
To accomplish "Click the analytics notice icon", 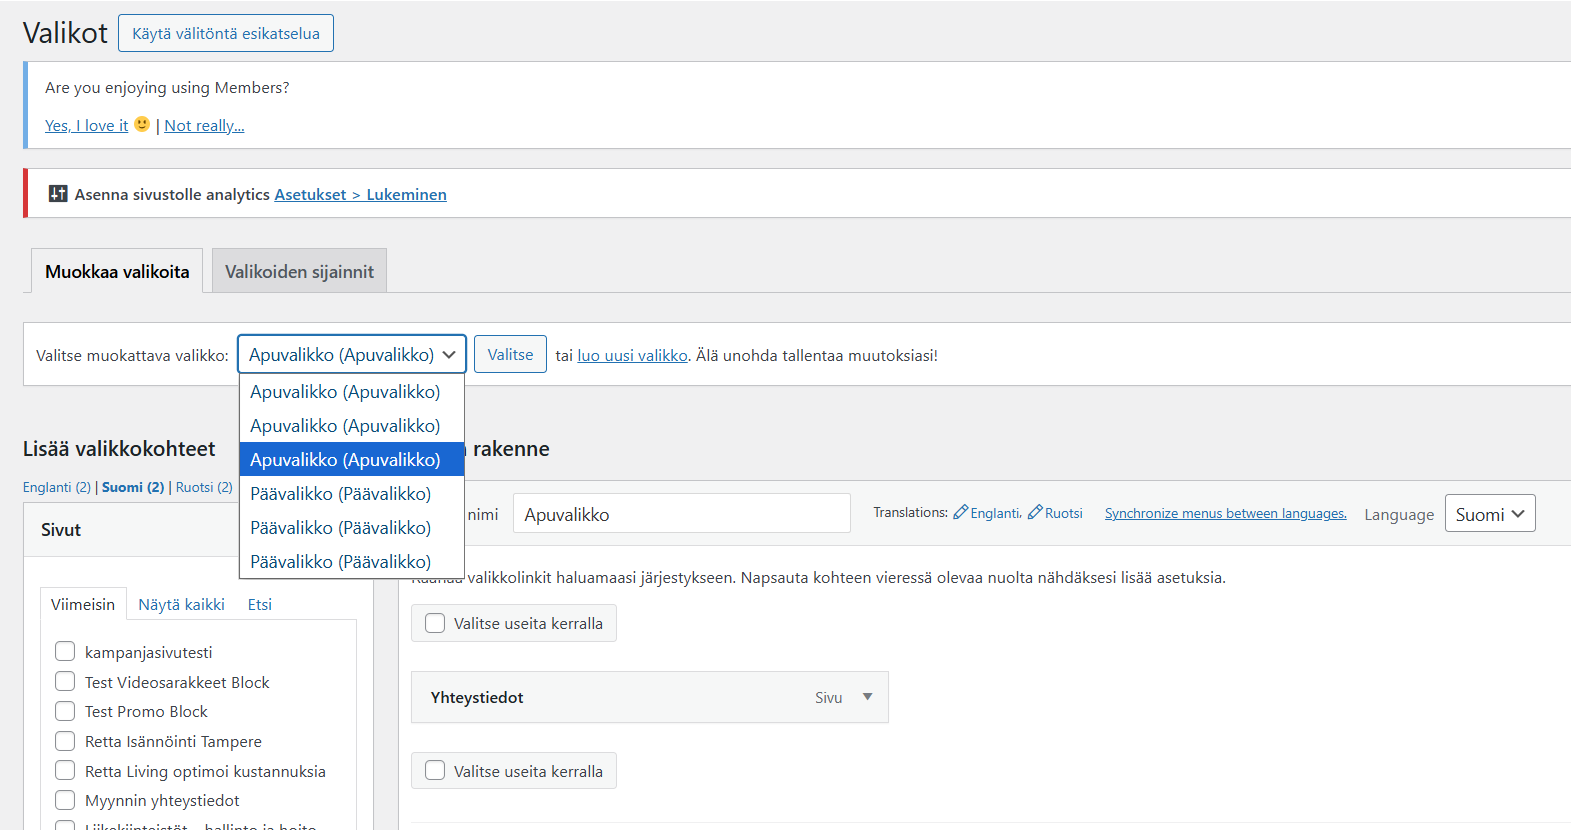I will [58, 194].
